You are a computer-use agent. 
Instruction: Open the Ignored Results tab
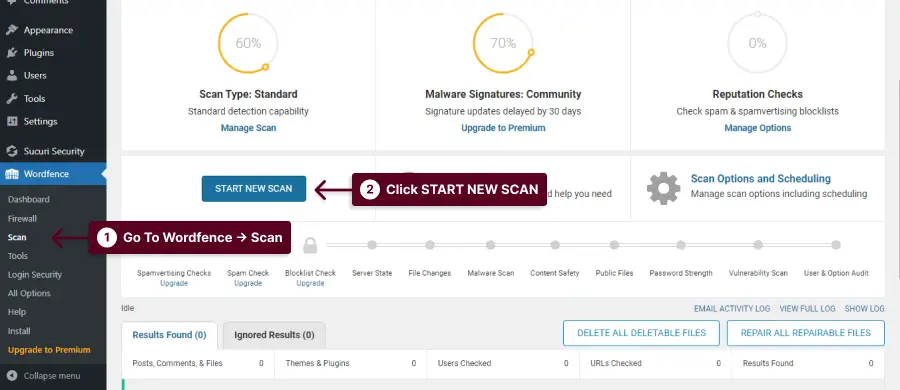[x=274, y=335]
